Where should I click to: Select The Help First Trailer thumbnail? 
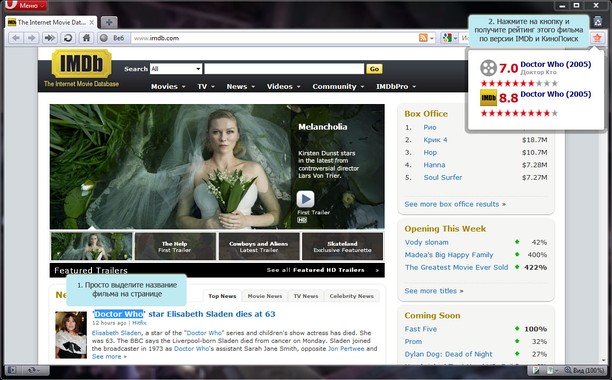pyautogui.click(x=175, y=246)
